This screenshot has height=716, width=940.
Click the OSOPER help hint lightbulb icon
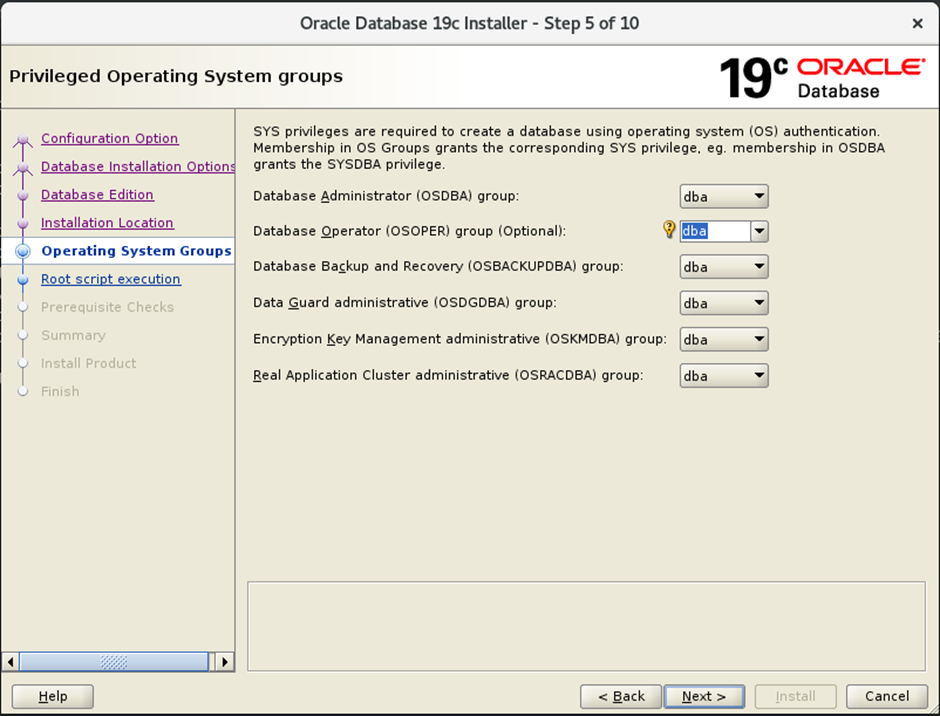click(669, 230)
